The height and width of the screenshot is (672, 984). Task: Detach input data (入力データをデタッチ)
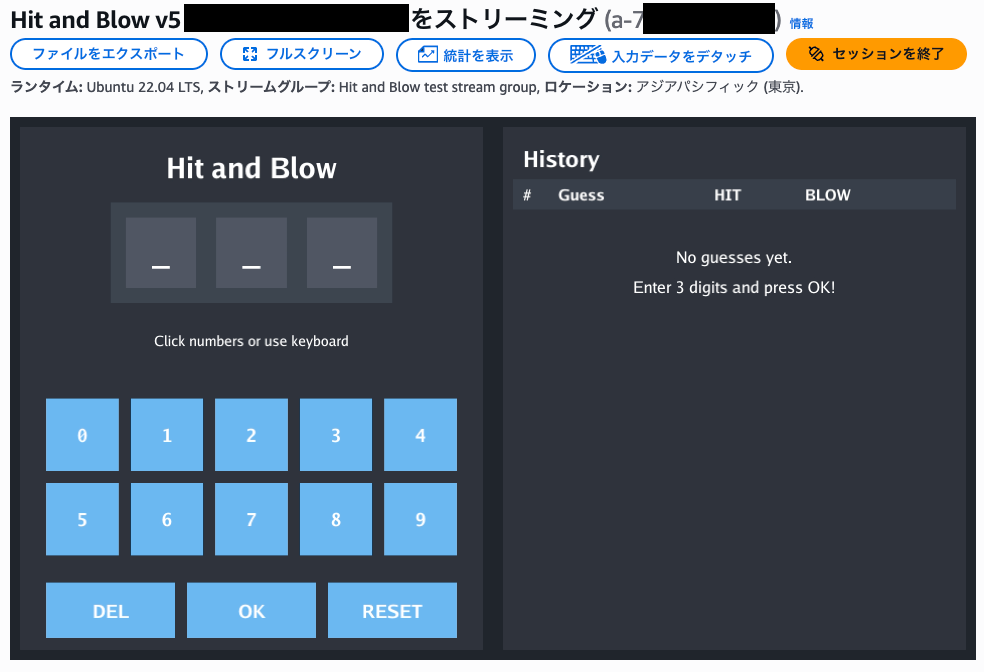click(661, 55)
